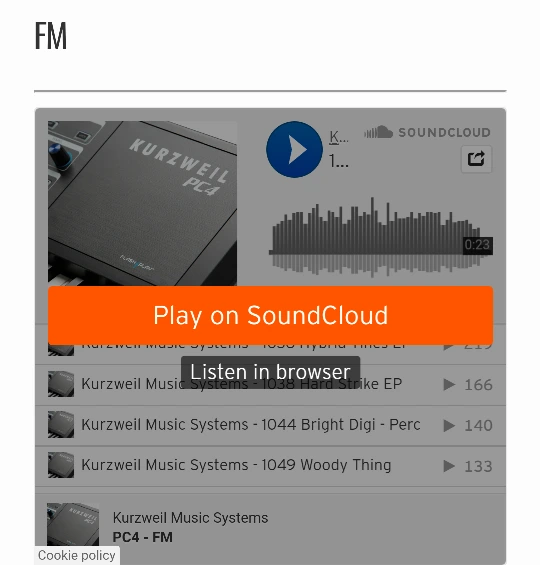Open Kurzweil Music Systems profile link

190,518
